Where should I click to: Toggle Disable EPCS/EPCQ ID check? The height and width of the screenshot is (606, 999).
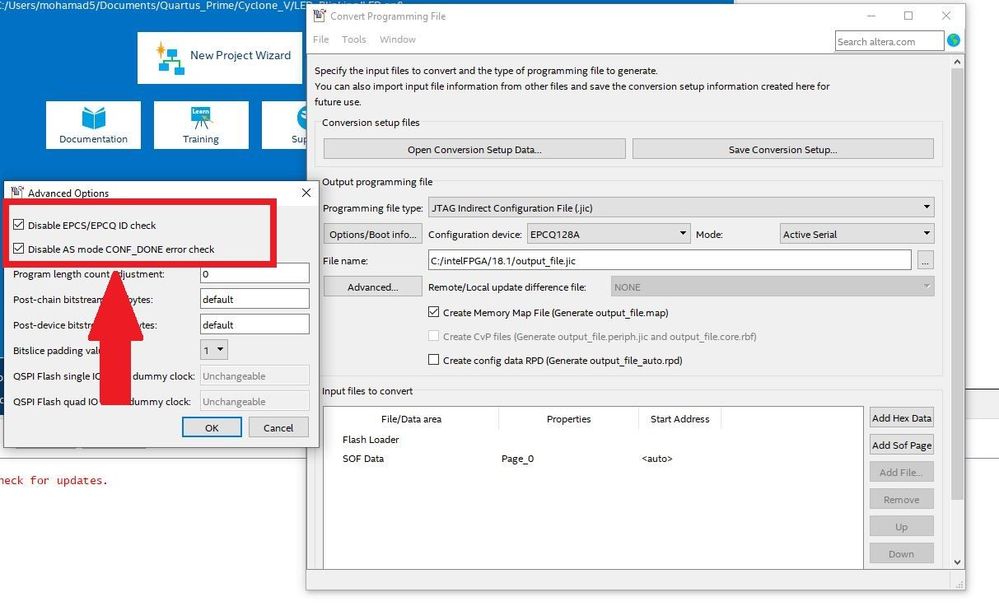pos(18,224)
